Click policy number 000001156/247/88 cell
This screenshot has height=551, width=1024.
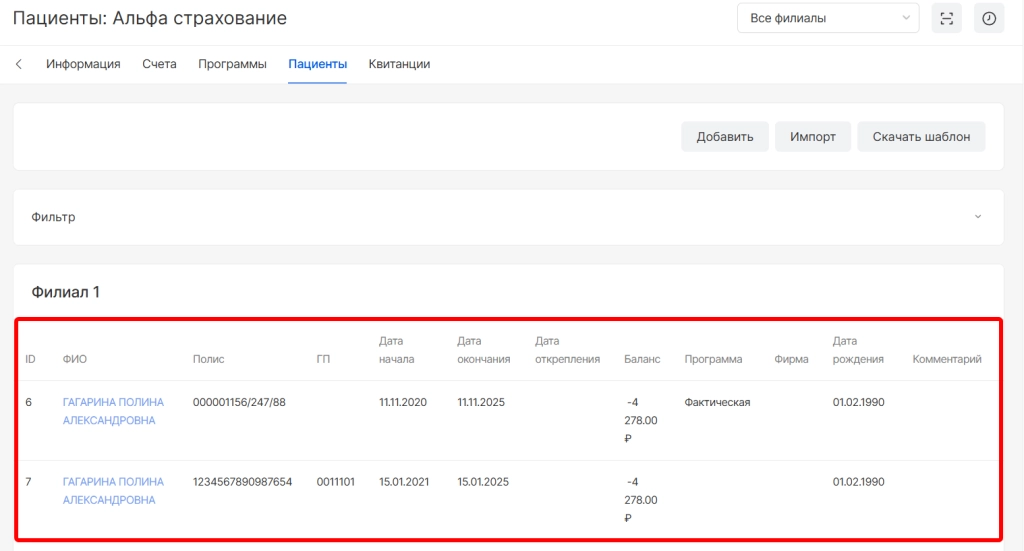(x=239, y=402)
